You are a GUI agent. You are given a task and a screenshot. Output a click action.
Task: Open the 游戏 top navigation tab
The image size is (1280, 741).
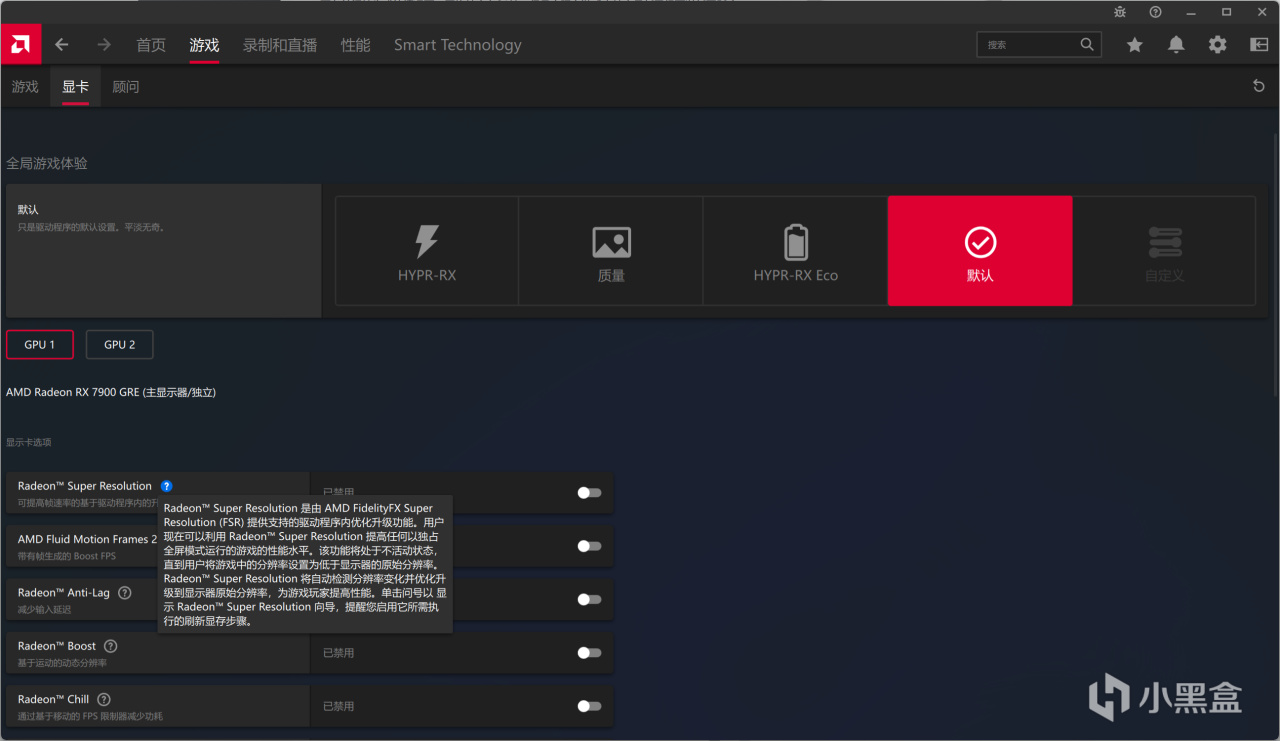coord(204,45)
